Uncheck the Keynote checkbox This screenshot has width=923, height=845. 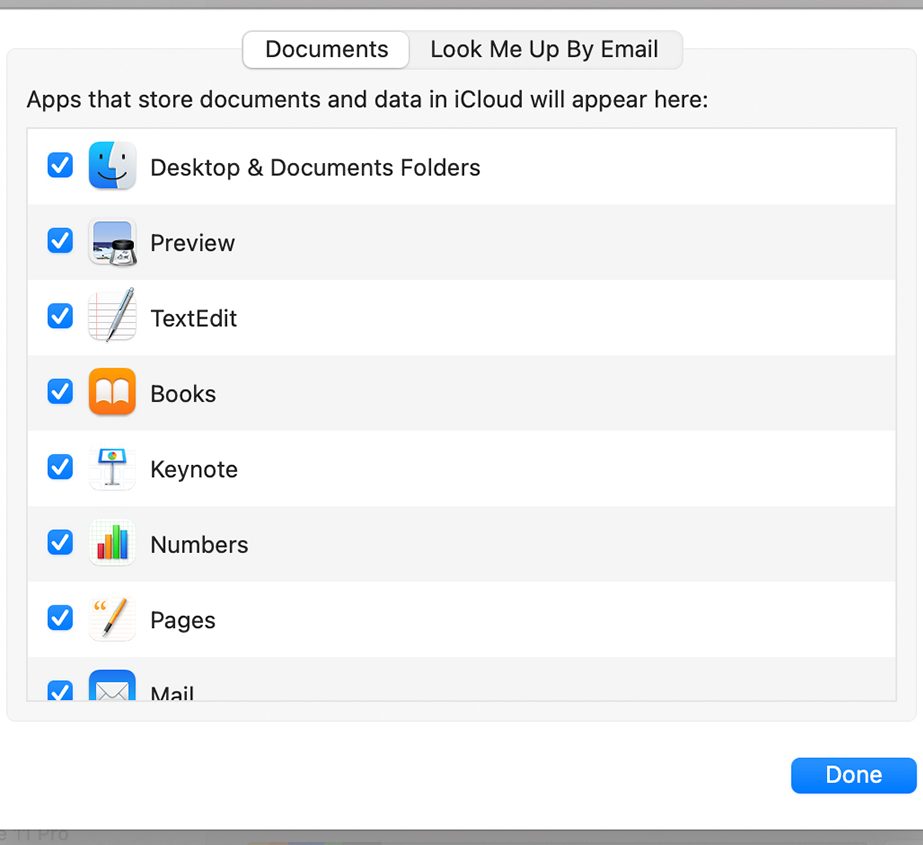click(x=60, y=466)
